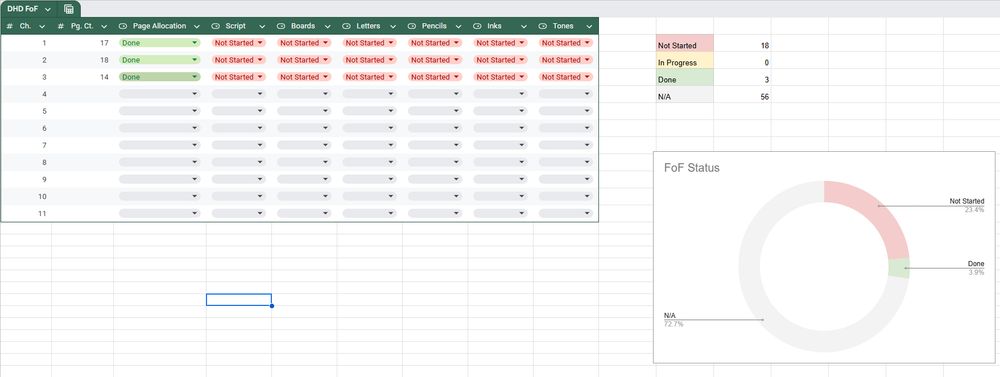The width and height of the screenshot is (1000, 377).
Task: Select the page count cell showing 14
Action: pos(82,77)
